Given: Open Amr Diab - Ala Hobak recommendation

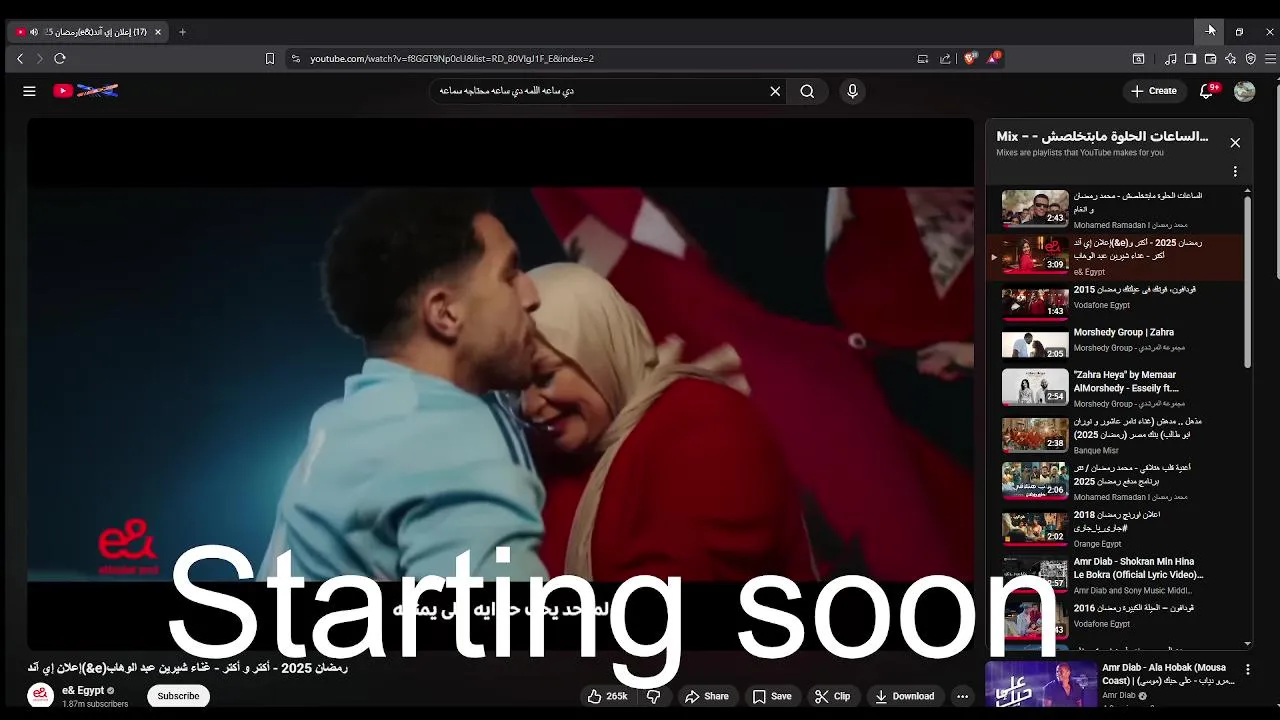Looking at the screenshot, I should point(1110,683).
